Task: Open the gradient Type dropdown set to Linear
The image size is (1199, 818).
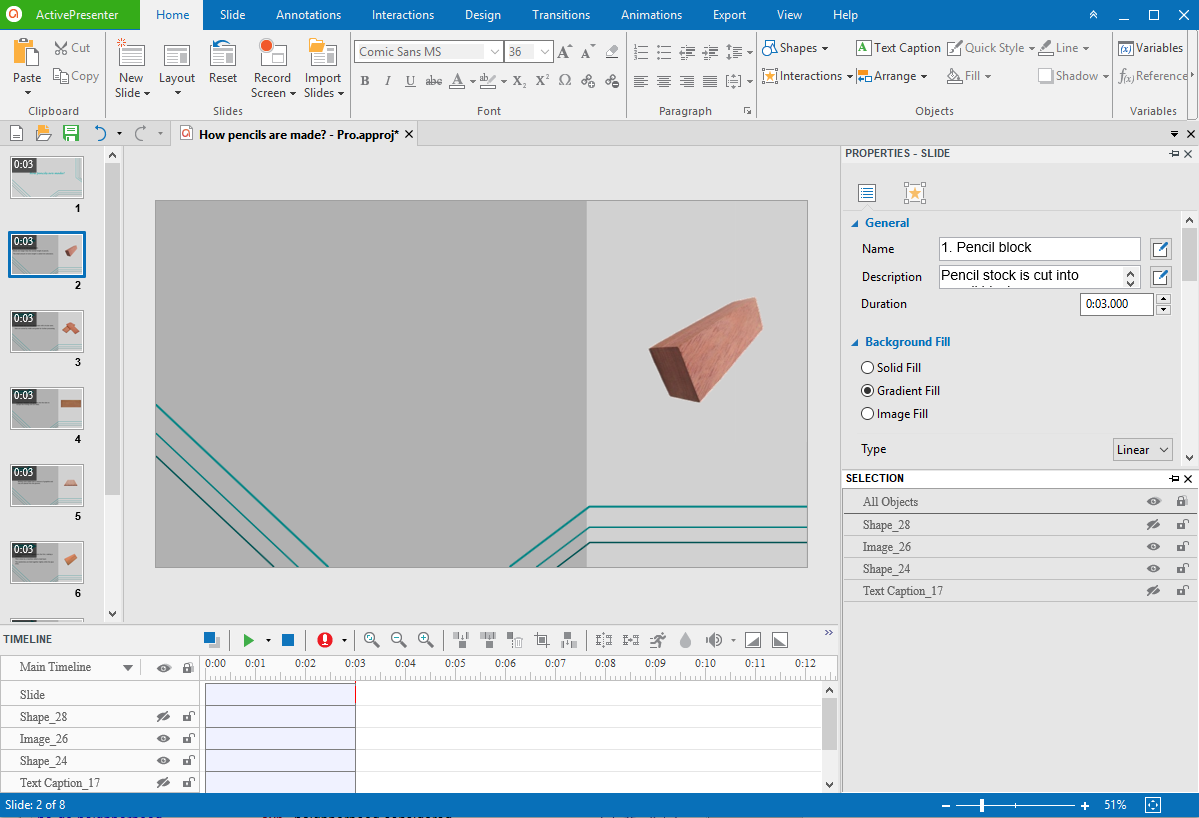Action: tap(1142, 450)
